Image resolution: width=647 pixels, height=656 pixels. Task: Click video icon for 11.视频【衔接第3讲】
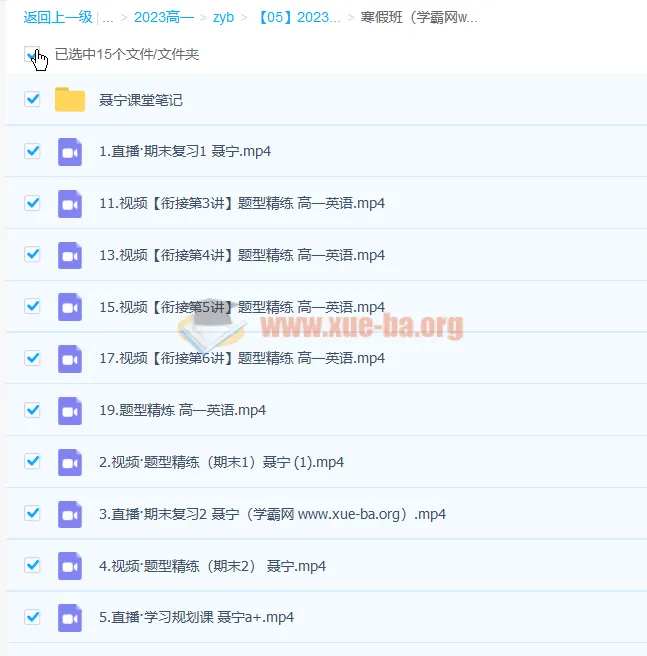pos(70,203)
